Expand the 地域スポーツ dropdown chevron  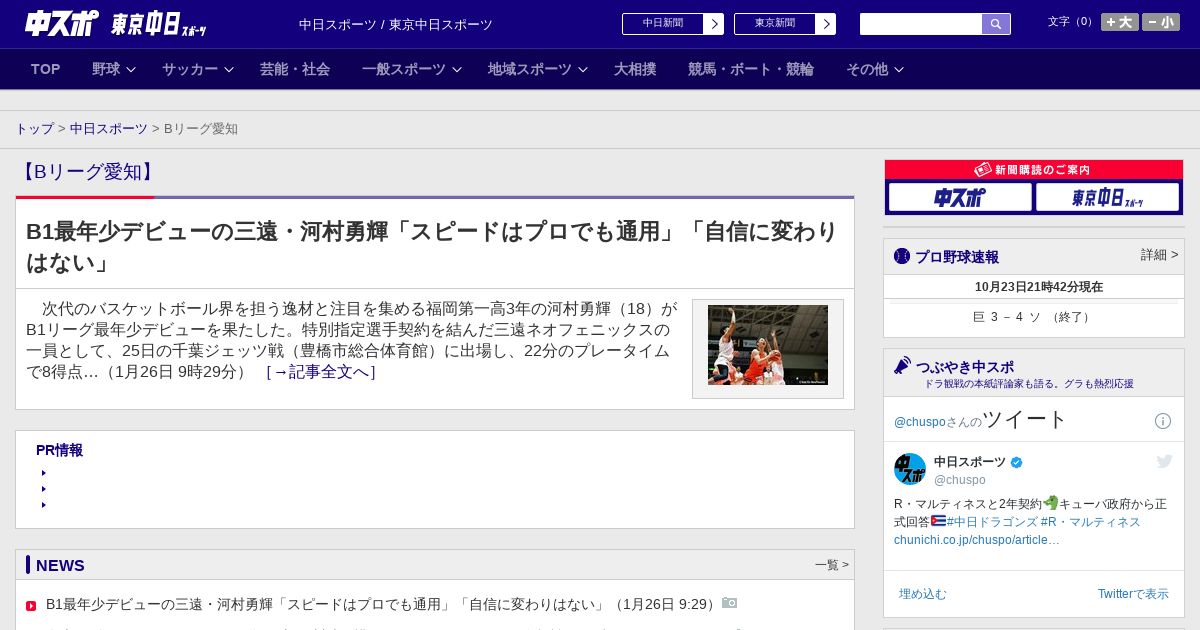pyautogui.click(x=583, y=69)
